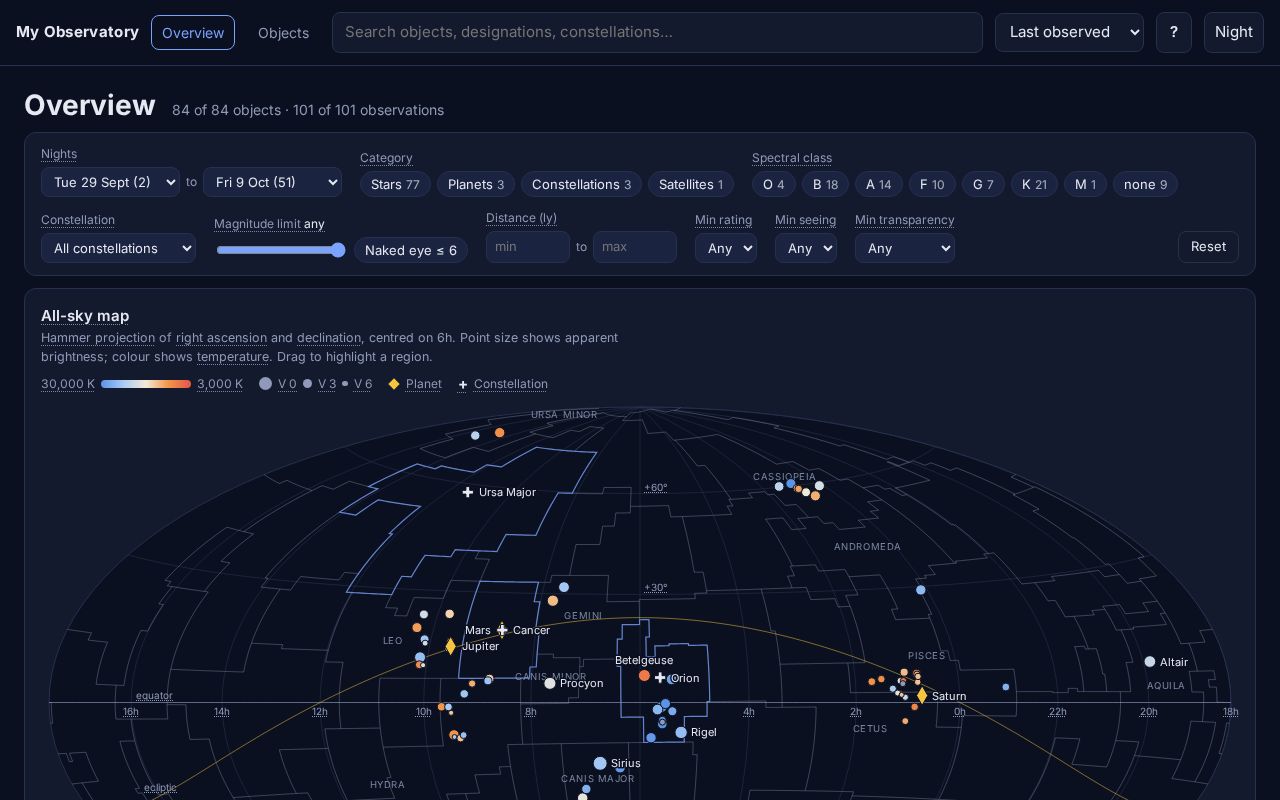1280x800 pixels.
Task: Click the Rigel star dot
Action: coord(681,732)
